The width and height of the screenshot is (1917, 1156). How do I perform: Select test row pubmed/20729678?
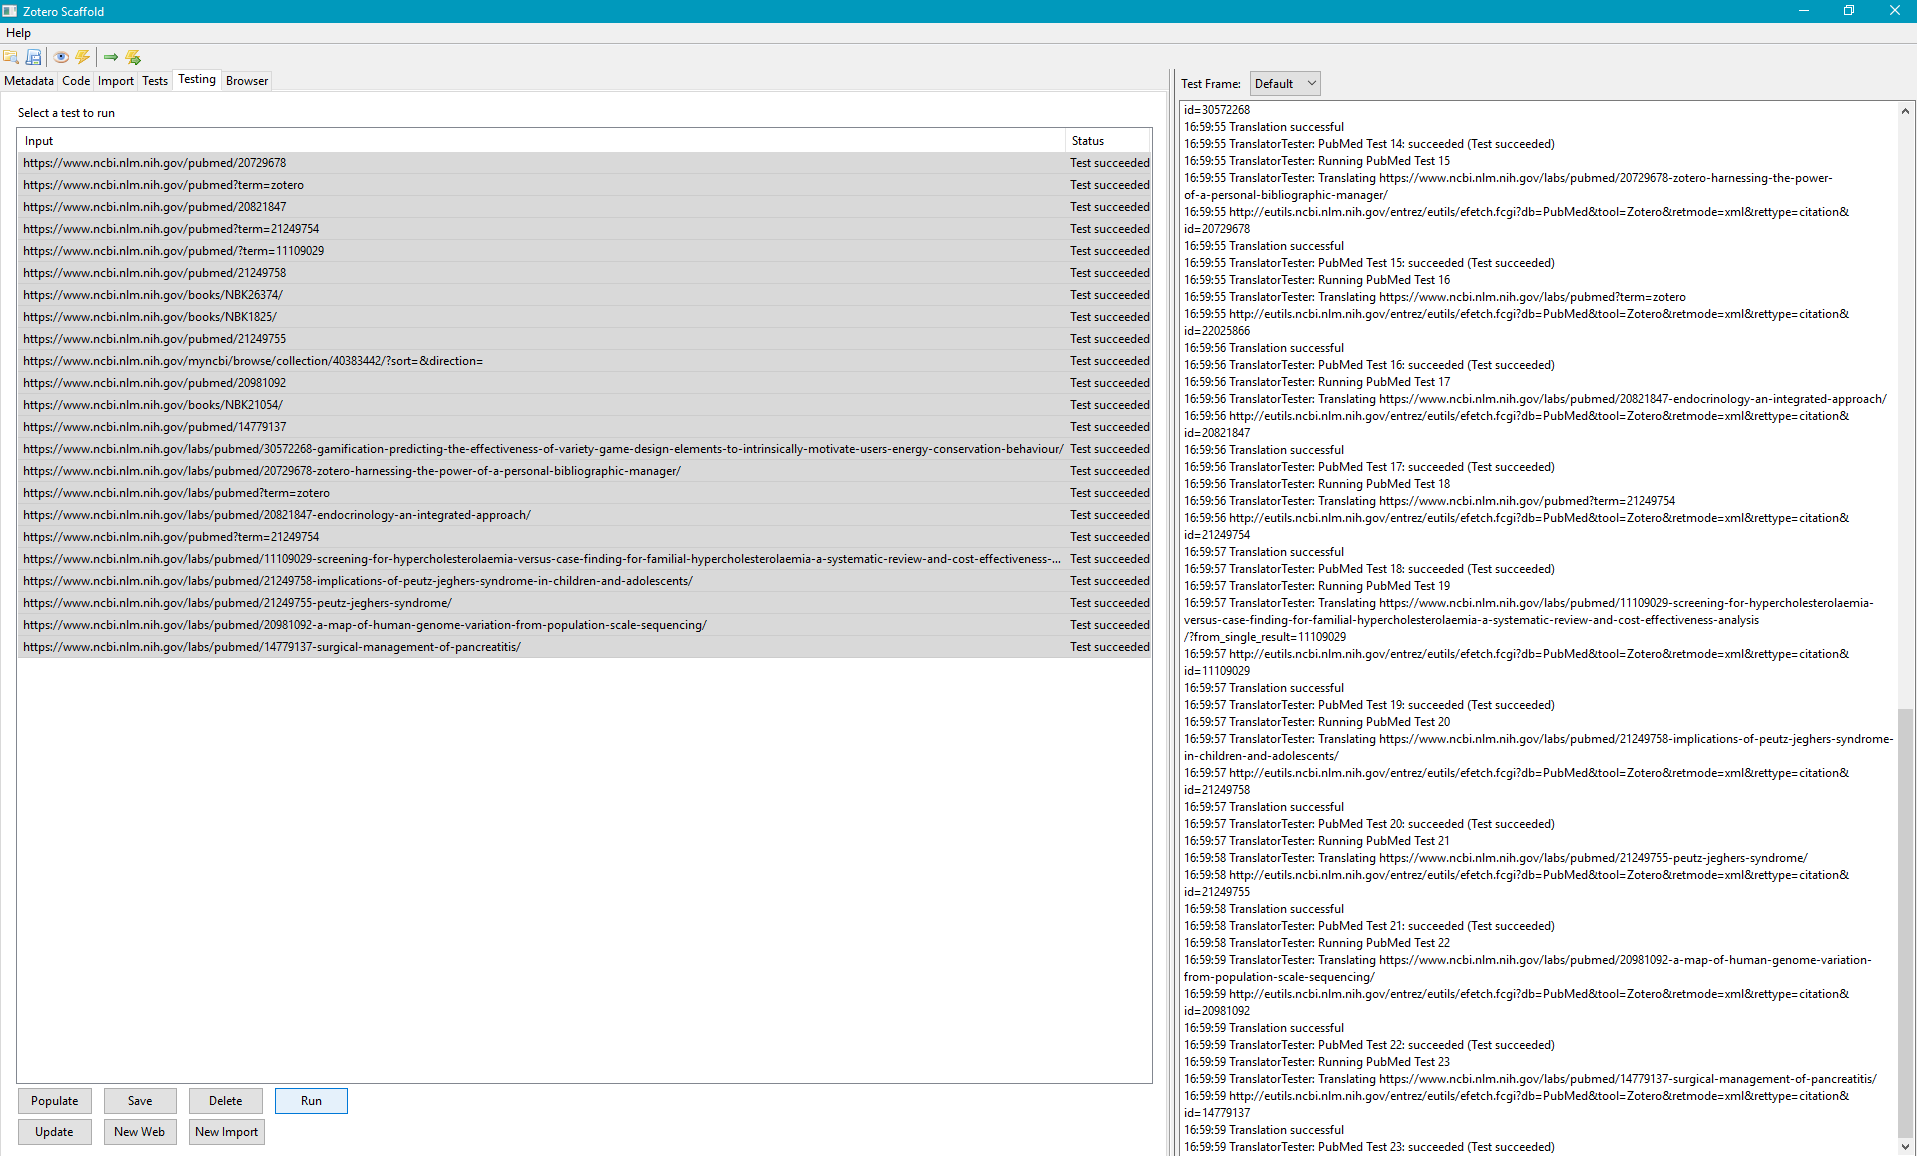[585, 163]
